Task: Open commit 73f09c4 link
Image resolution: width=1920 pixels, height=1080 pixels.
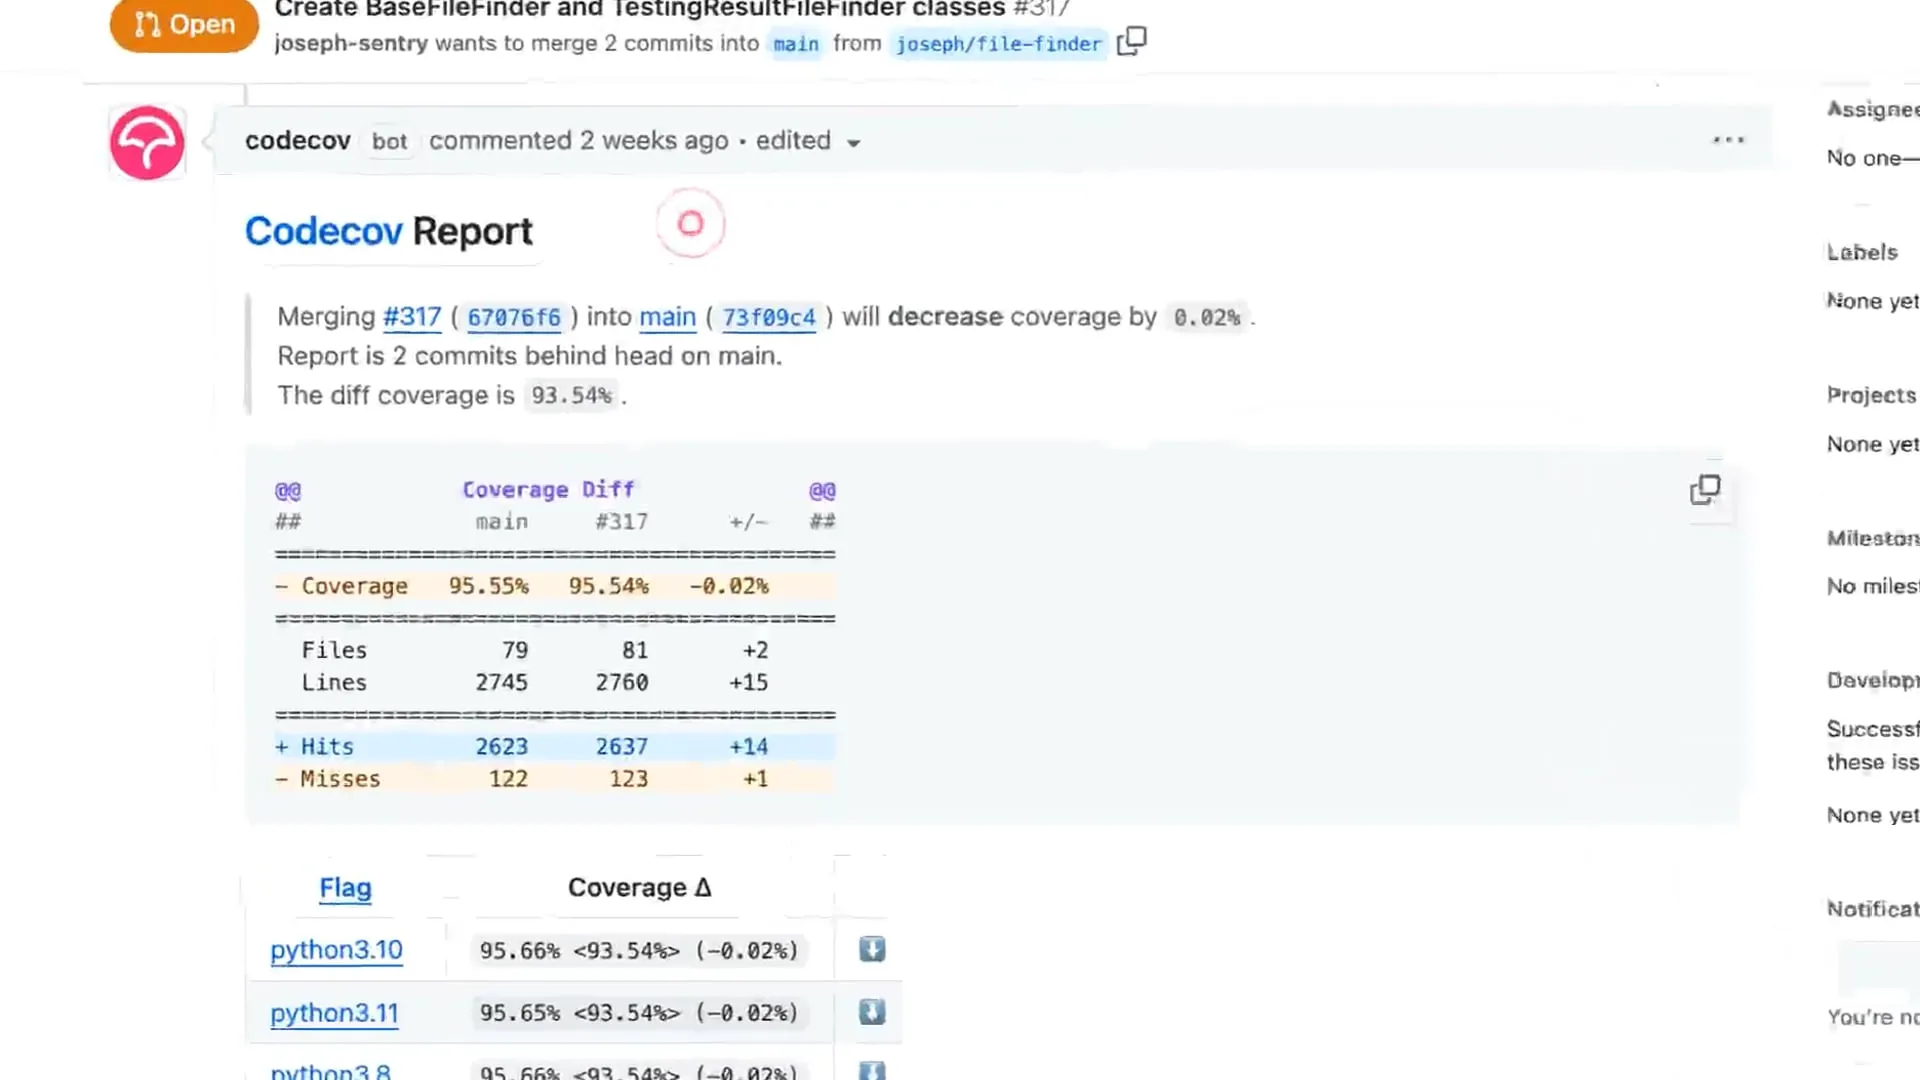Action: pos(769,318)
